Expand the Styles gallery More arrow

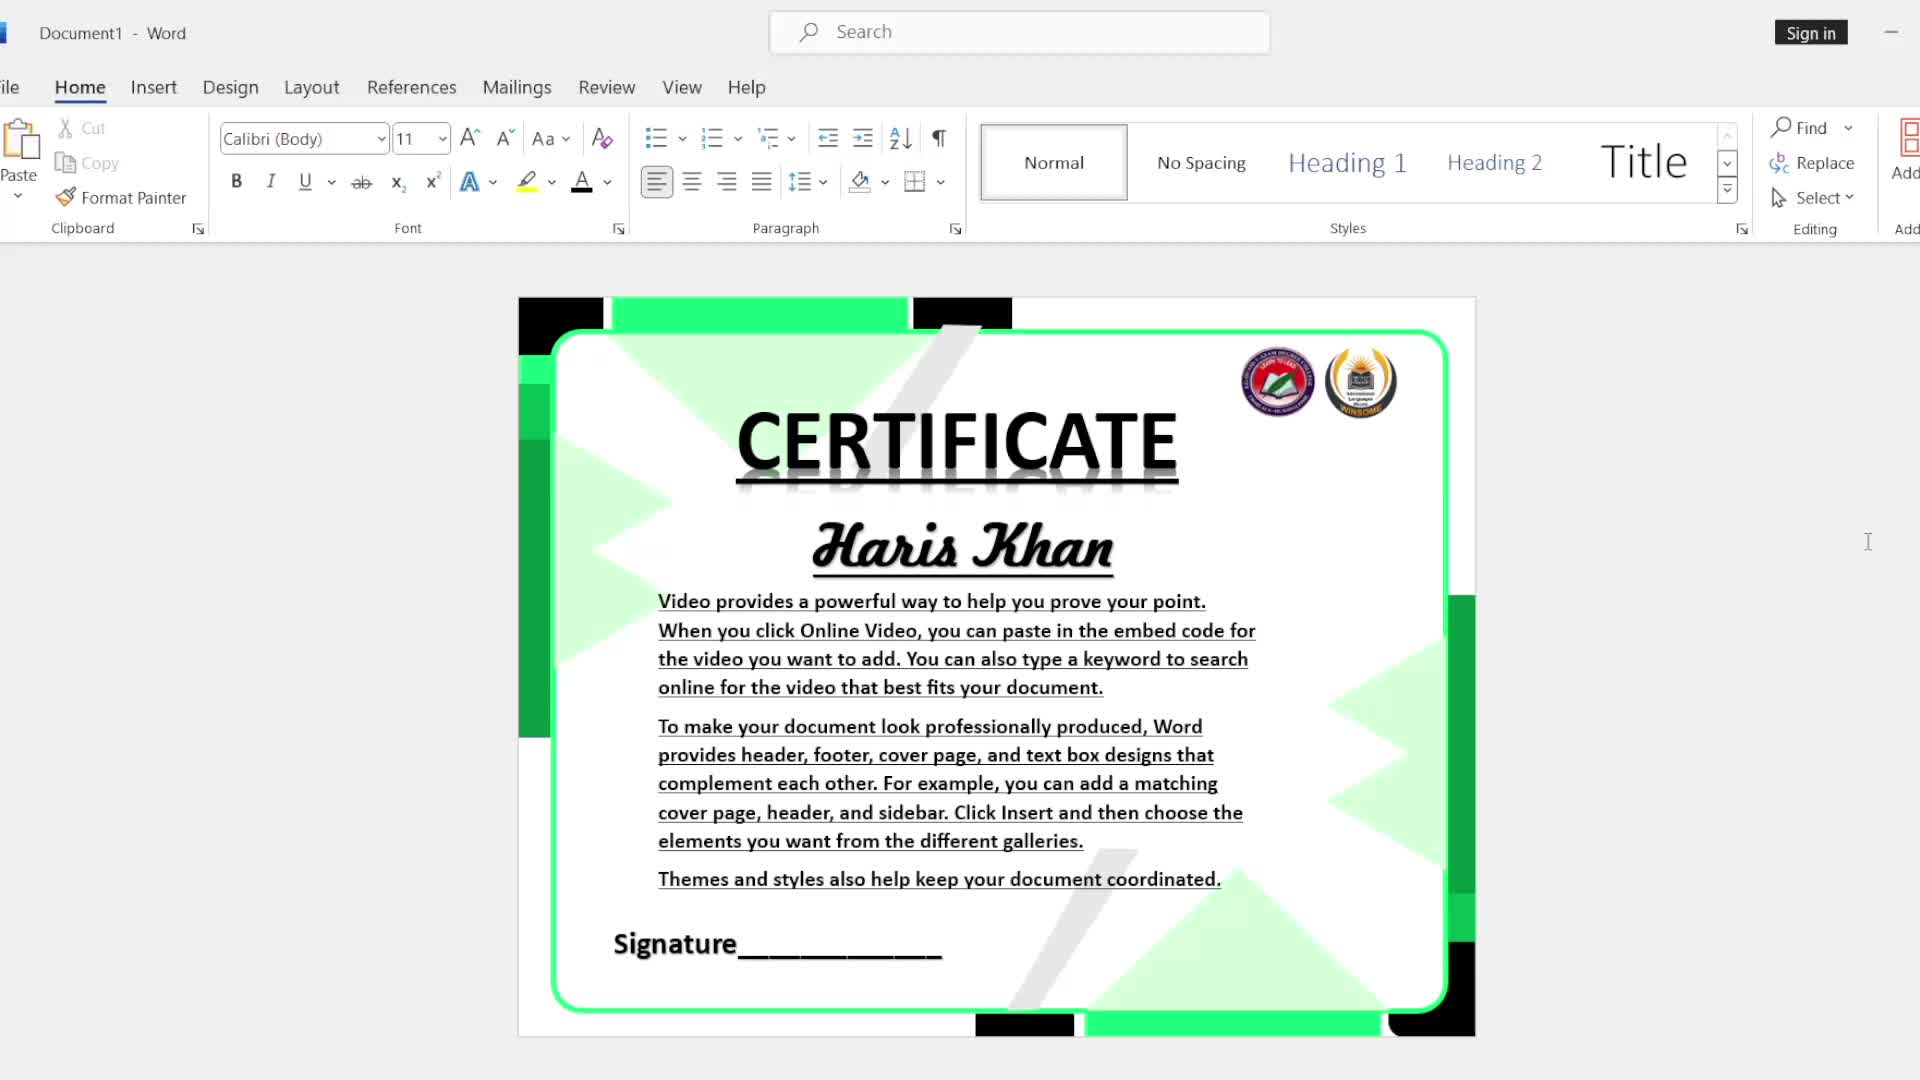[x=1727, y=190]
